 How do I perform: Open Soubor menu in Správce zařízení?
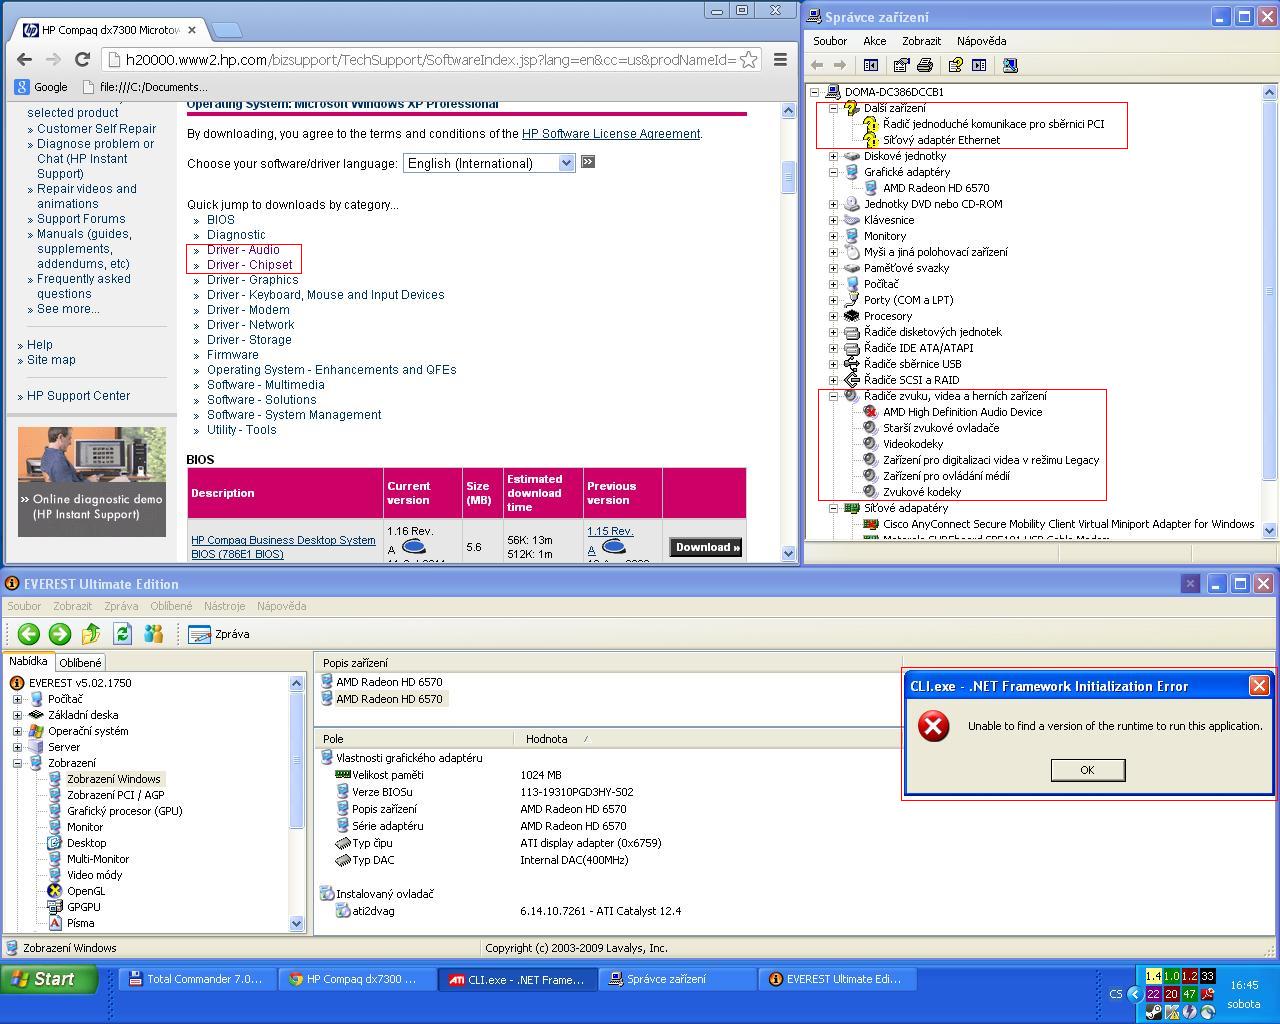(x=830, y=41)
